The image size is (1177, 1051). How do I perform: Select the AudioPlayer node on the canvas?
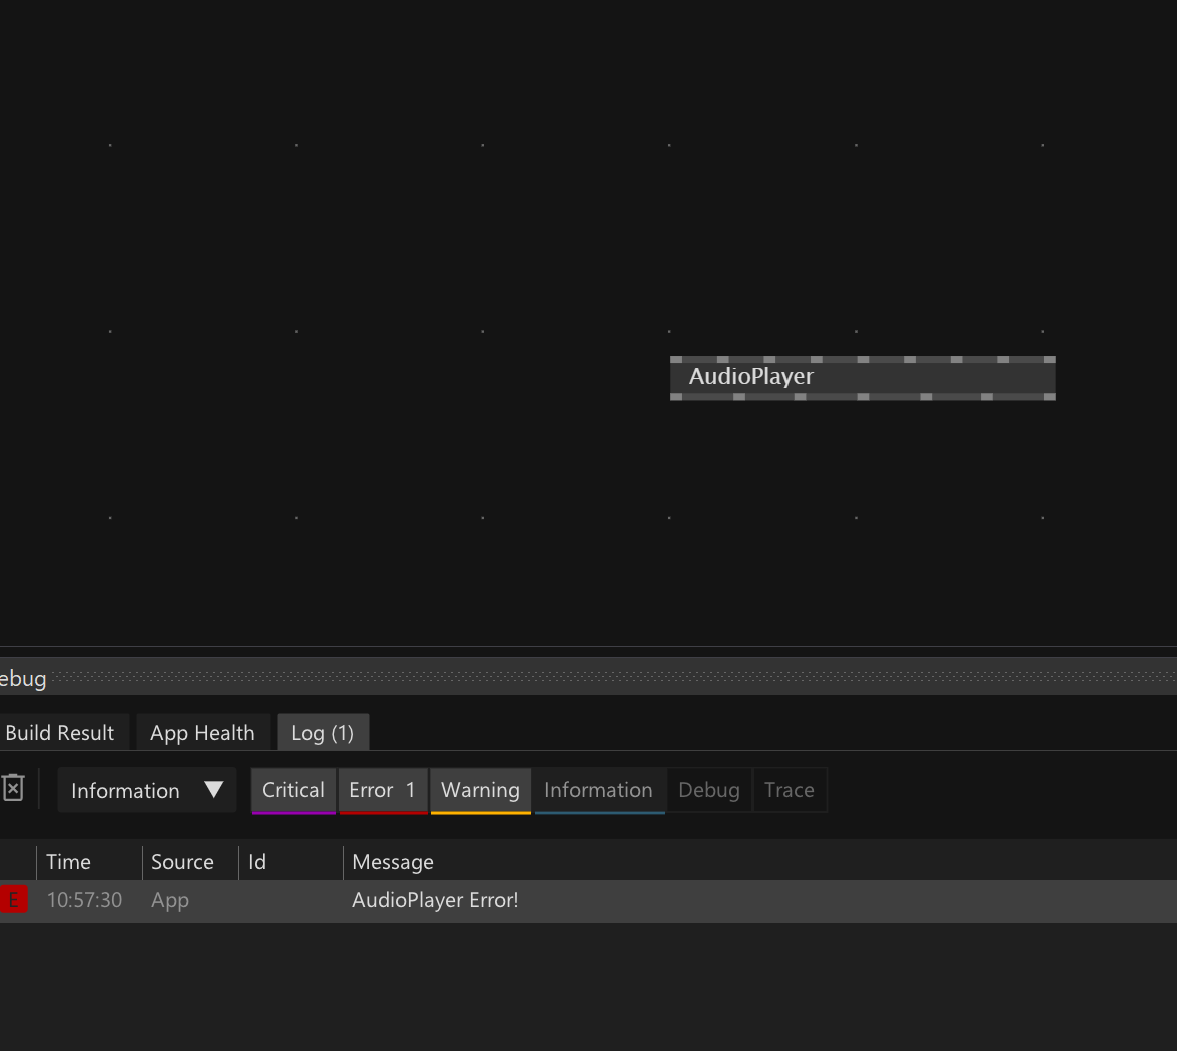pyautogui.click(x=862, y=378)
